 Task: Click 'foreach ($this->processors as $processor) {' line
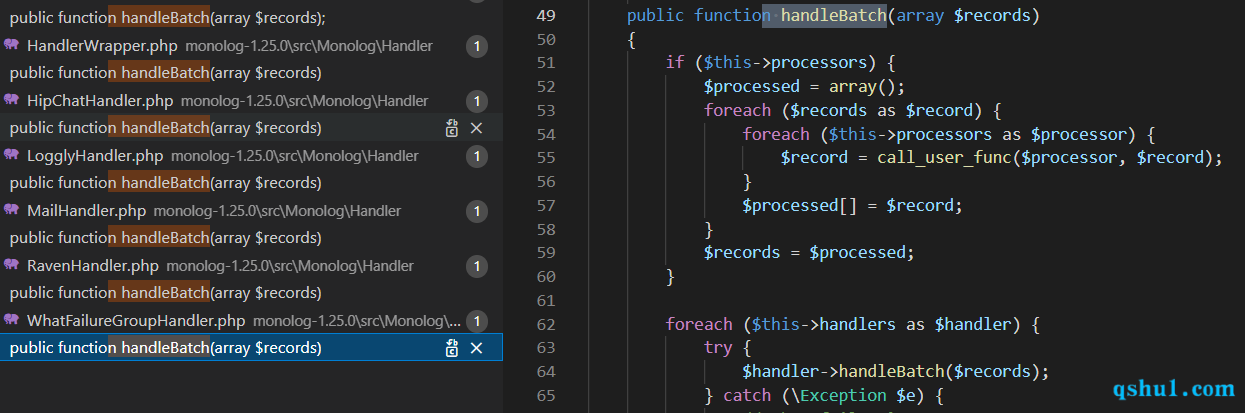point(949,134)
